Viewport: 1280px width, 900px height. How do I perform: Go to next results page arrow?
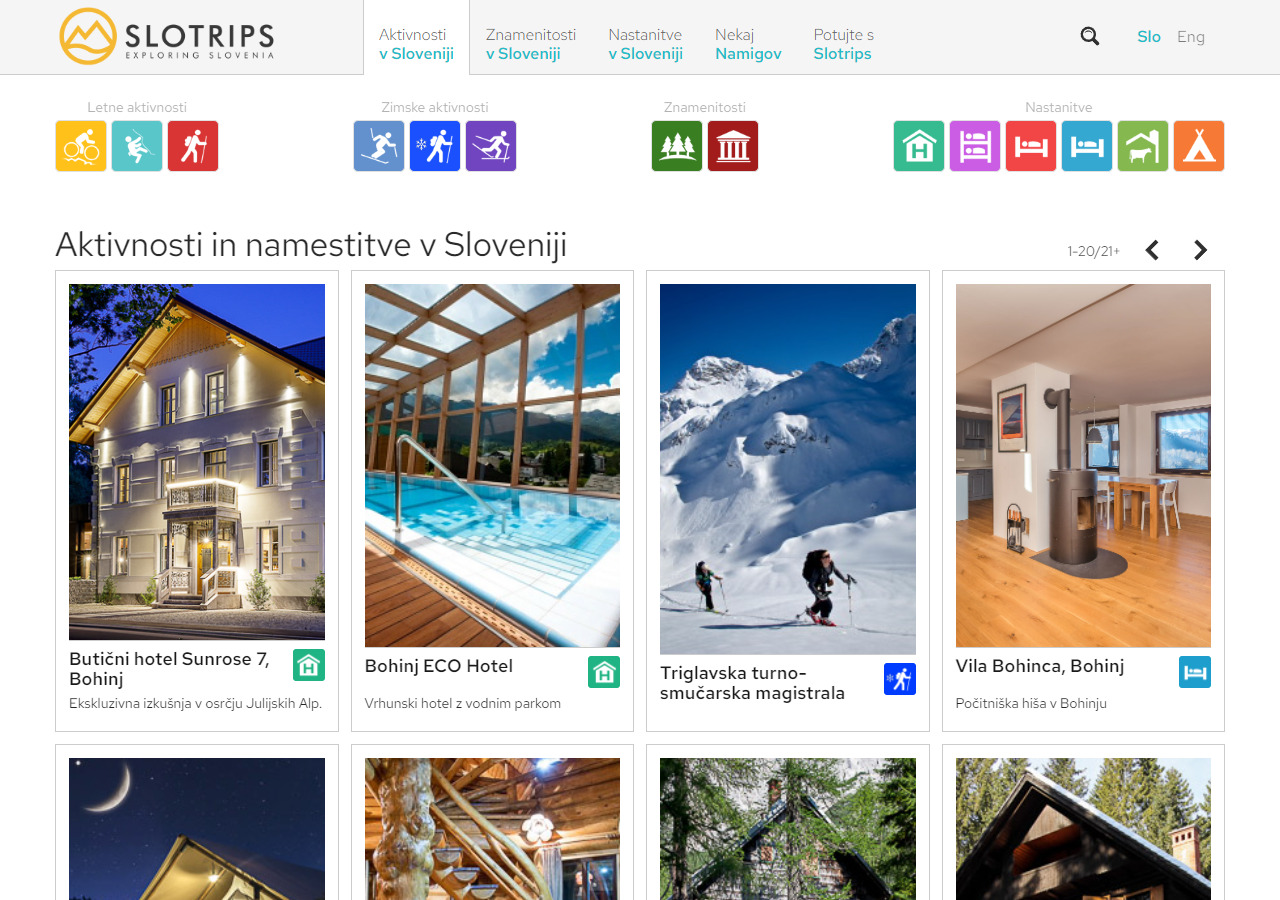coord(1201,250)
